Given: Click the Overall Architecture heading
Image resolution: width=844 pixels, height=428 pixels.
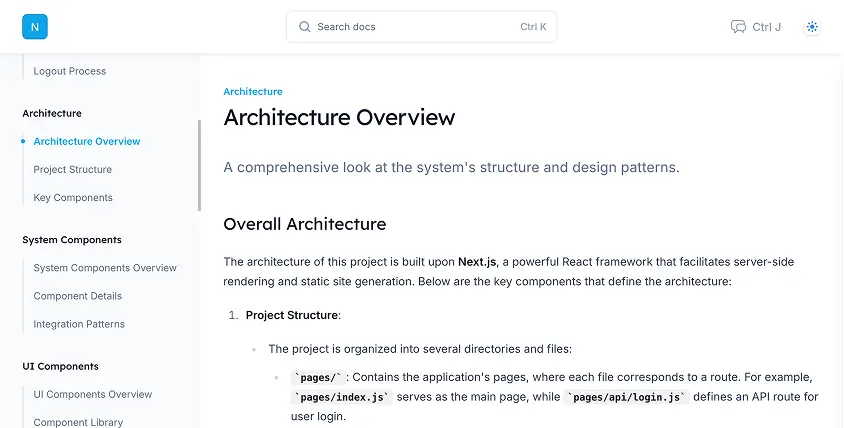Looking at the screenshot, I should point(305,224).
